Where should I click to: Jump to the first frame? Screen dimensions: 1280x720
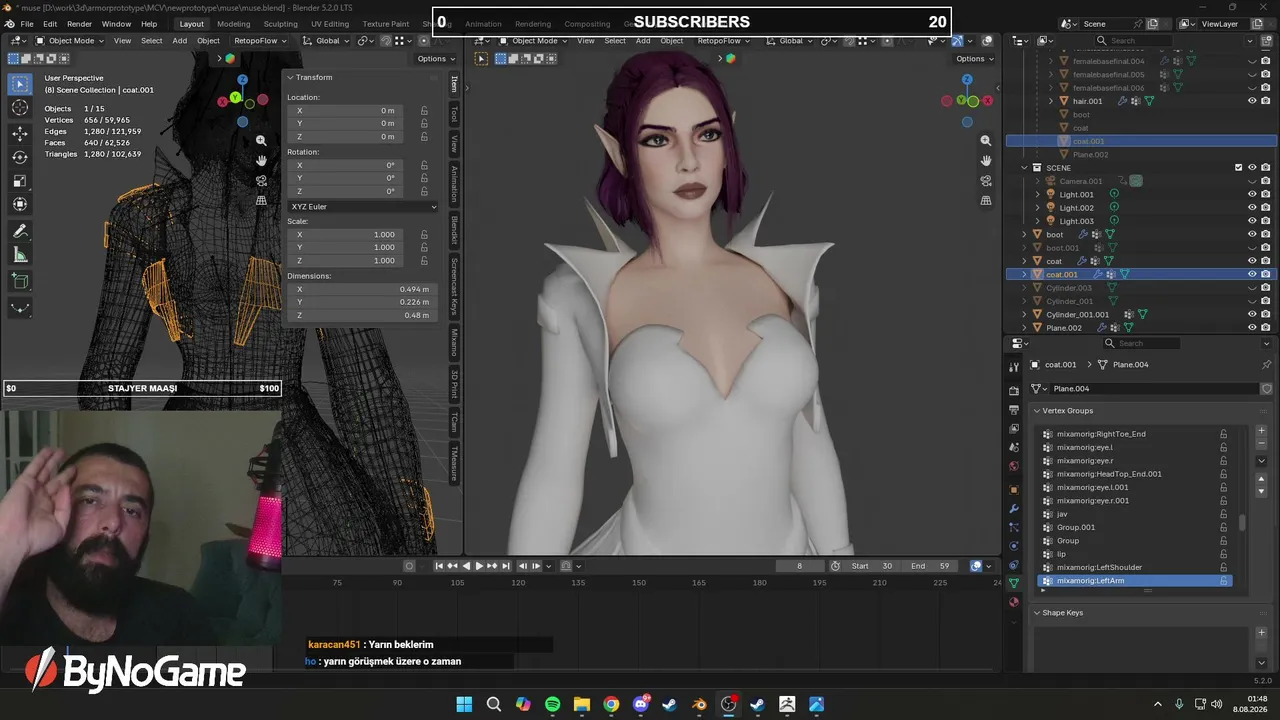coord(438,566)
